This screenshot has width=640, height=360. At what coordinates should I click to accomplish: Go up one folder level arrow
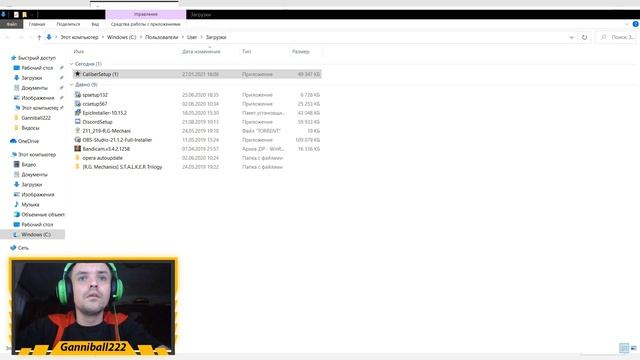(39, 38)
